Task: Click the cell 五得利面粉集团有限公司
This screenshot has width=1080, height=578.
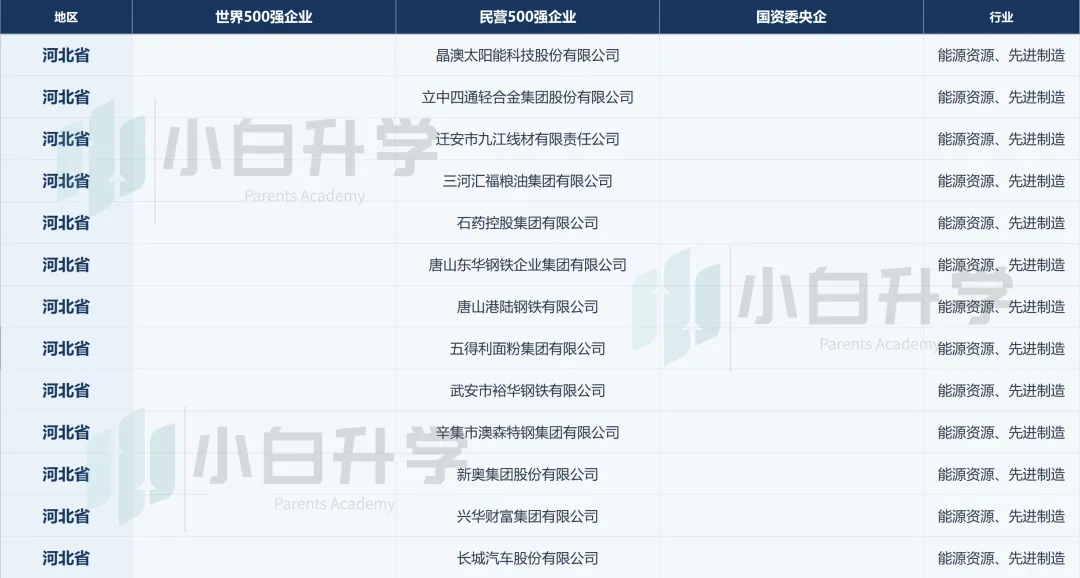Action: point(528,349)
